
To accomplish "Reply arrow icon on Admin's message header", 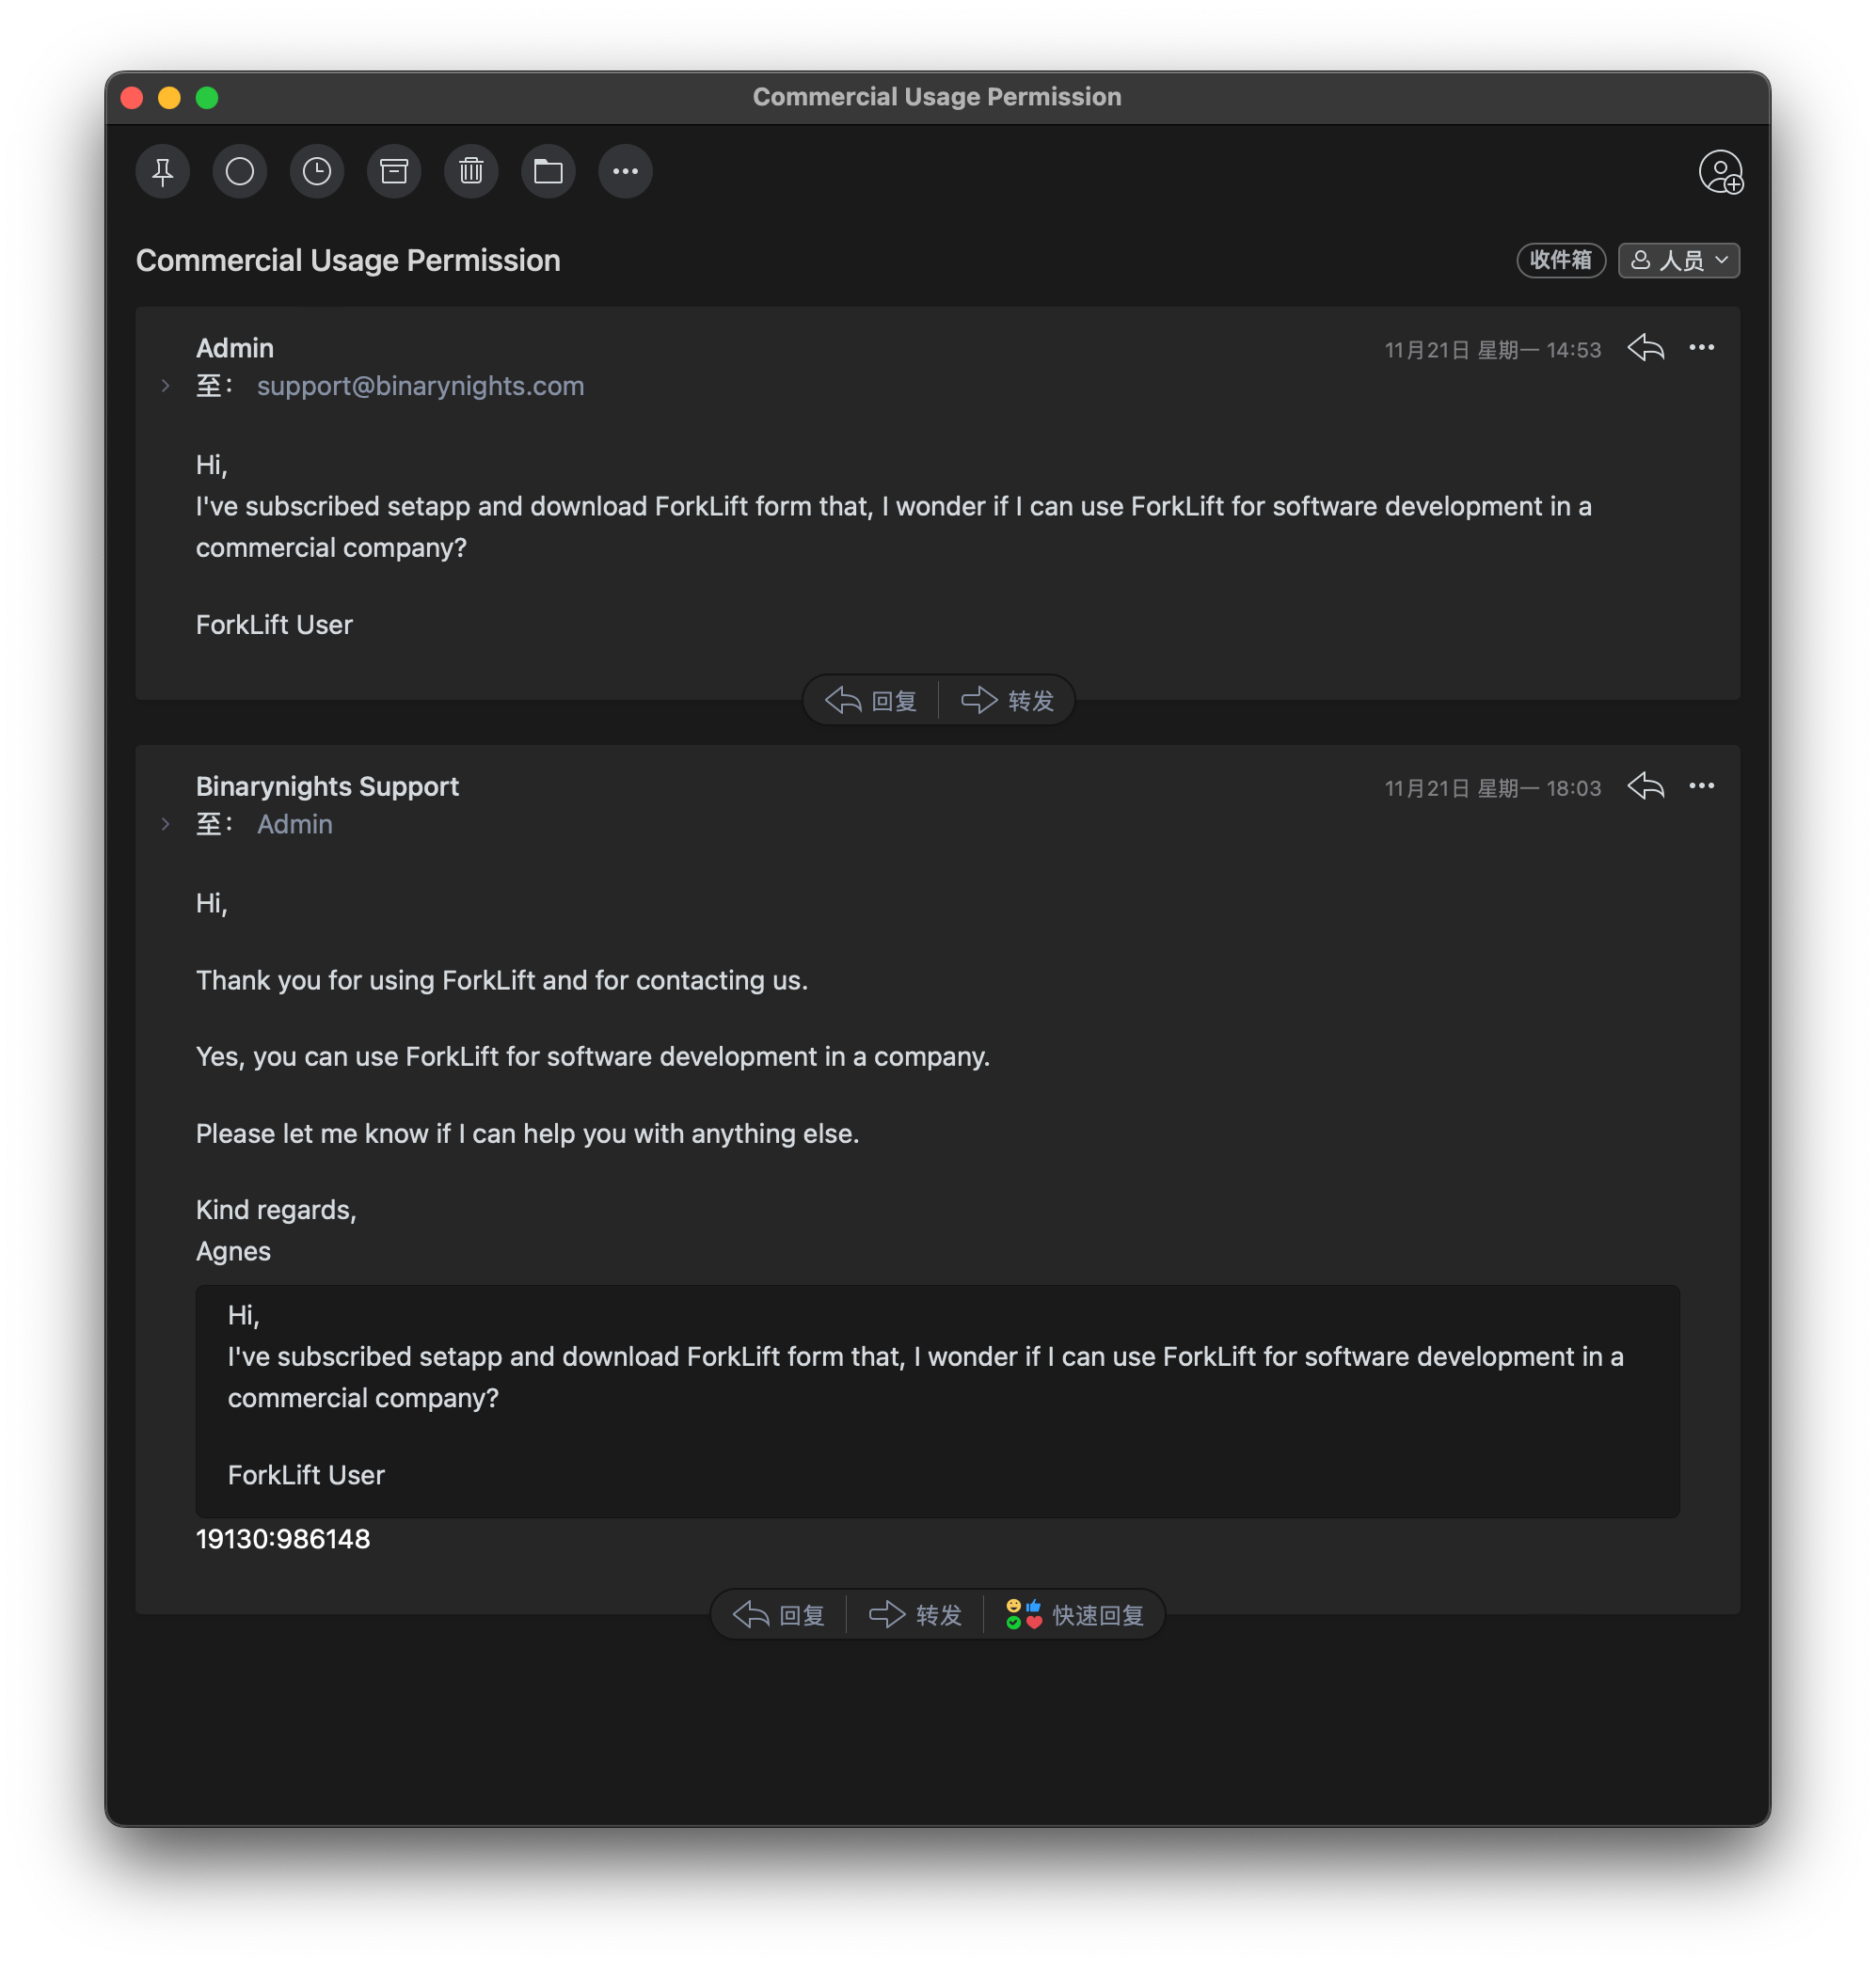I will (1645, 348).
